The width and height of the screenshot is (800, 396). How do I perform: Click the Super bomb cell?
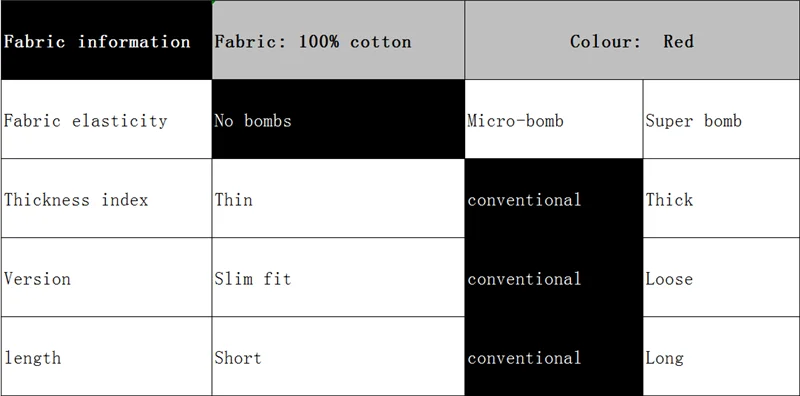point(721,119)
